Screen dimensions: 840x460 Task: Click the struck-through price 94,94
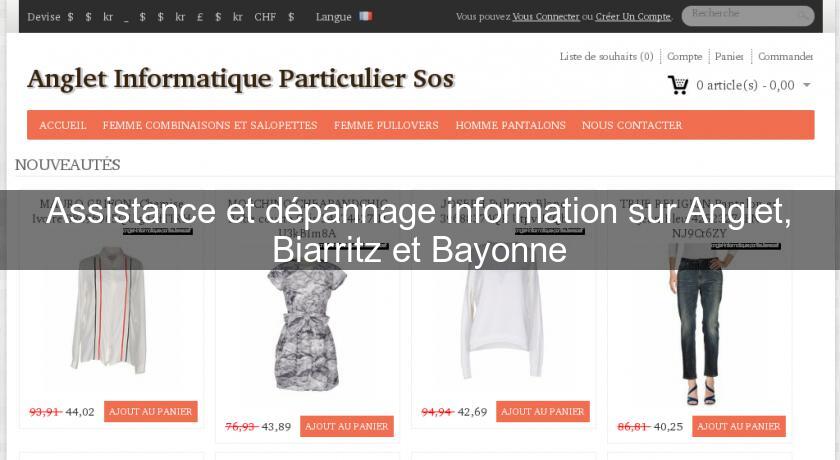[x=437, y=412]
